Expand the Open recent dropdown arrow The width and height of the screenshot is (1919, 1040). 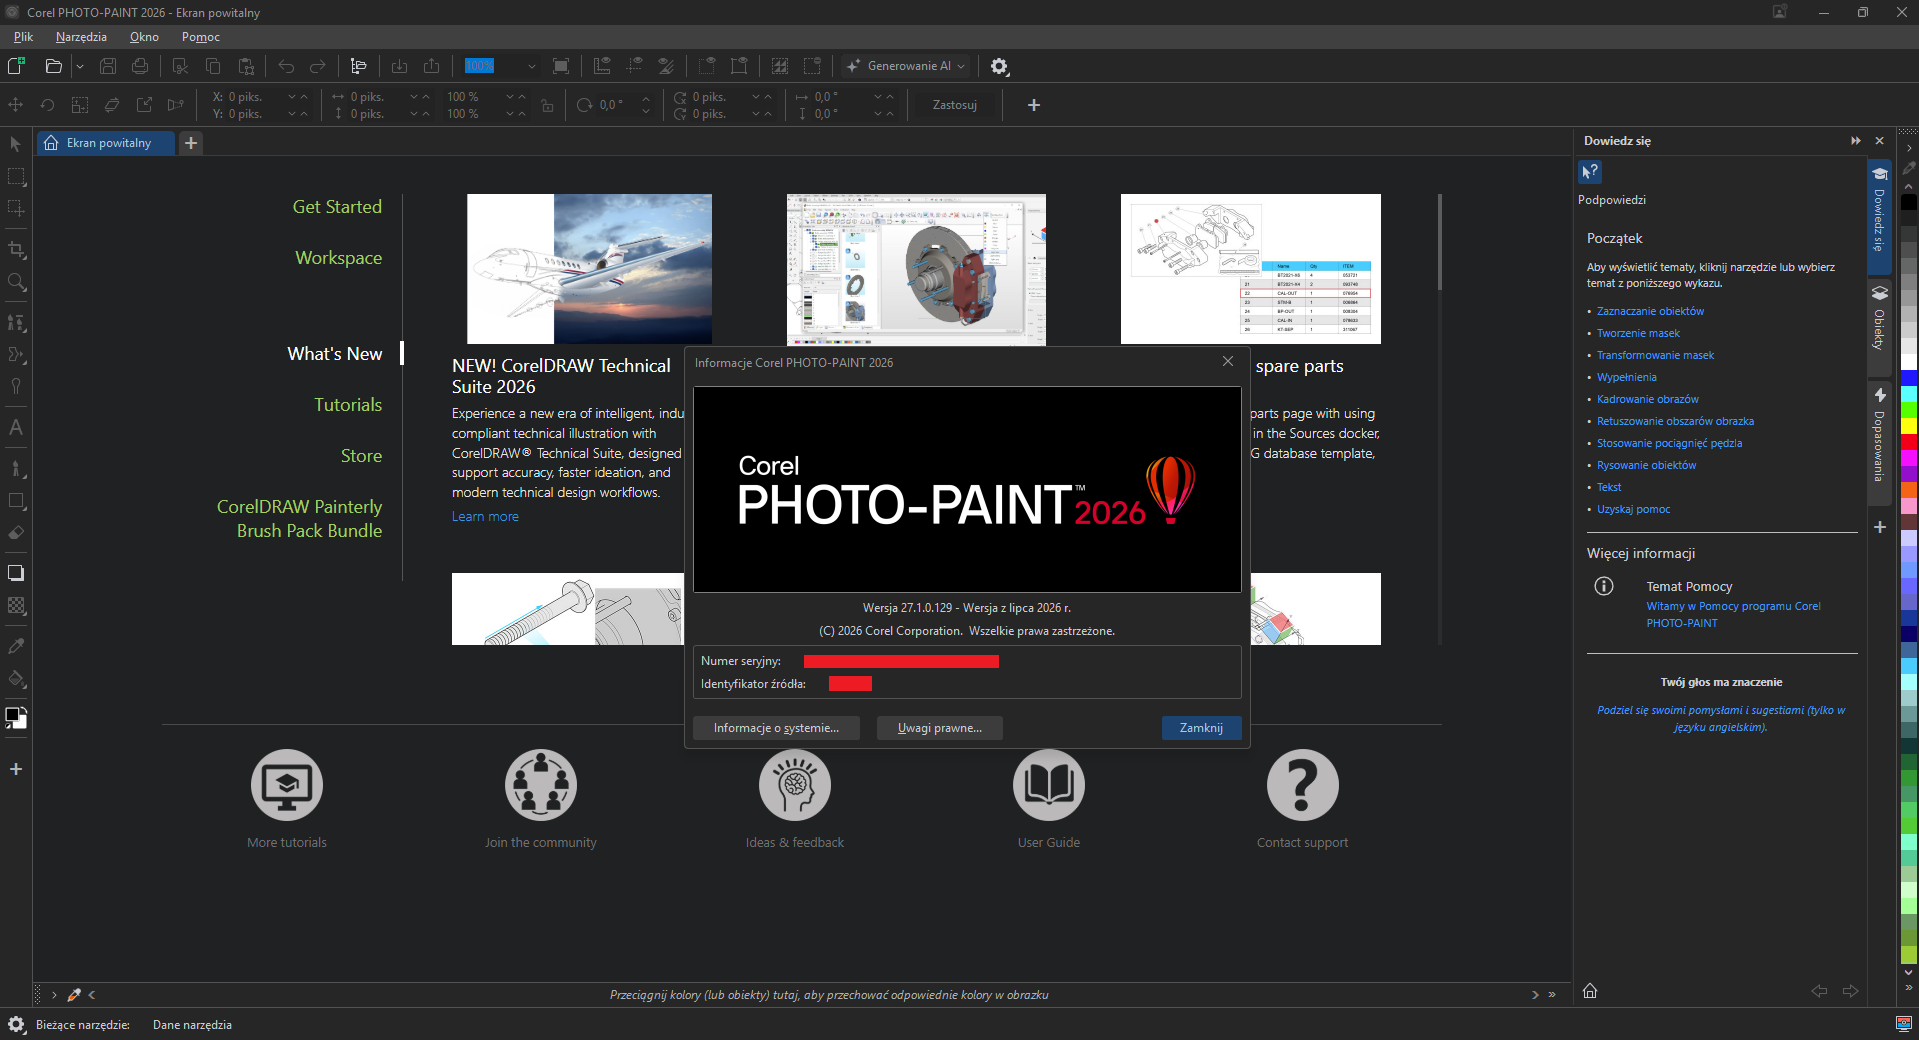(x=80, y=66)
